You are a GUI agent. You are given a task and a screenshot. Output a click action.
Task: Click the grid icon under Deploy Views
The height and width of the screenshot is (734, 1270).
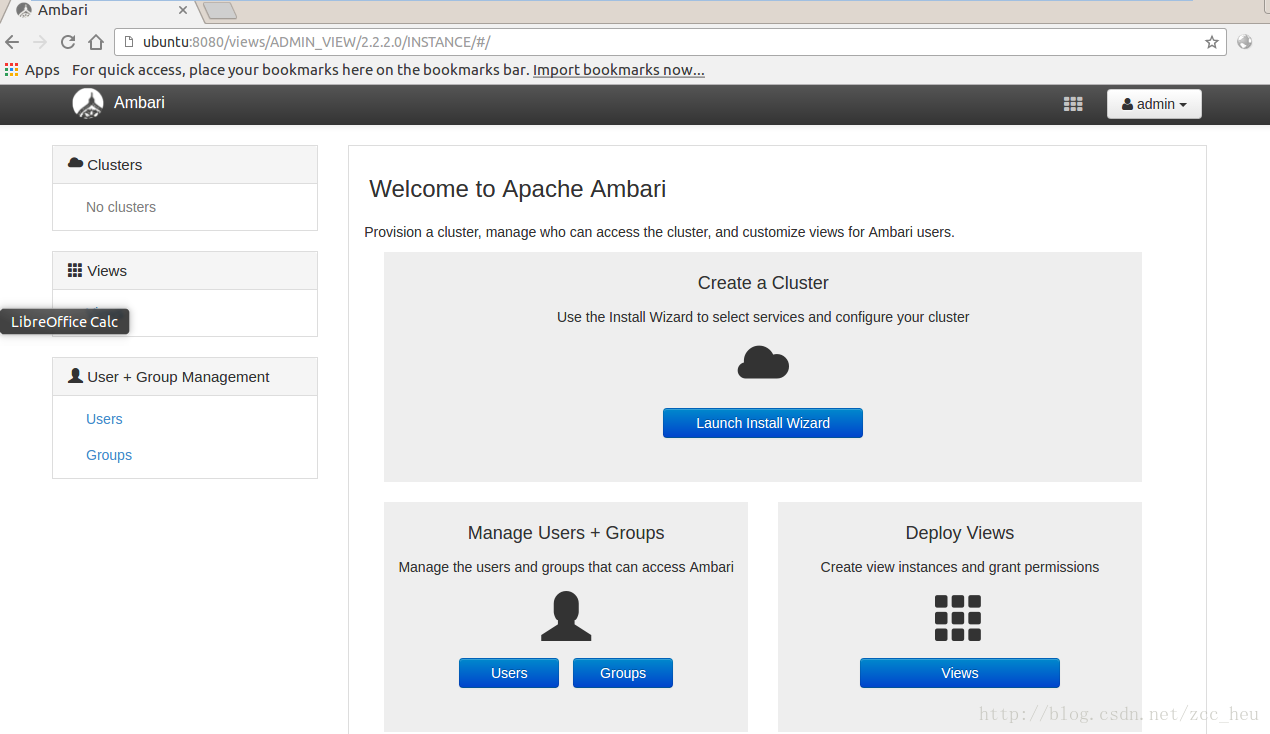tap(958, 618)
